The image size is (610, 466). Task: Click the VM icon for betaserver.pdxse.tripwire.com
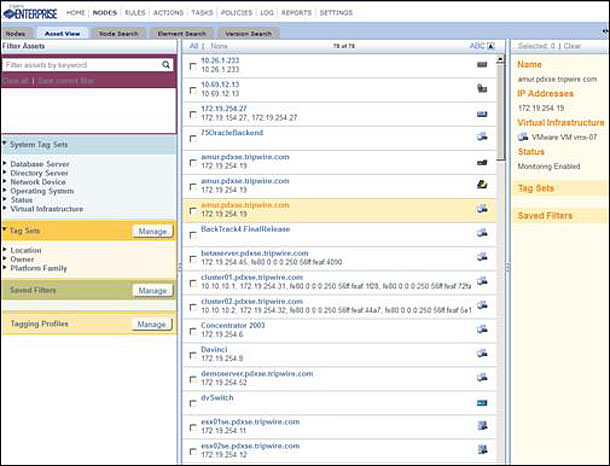point(482,257)
